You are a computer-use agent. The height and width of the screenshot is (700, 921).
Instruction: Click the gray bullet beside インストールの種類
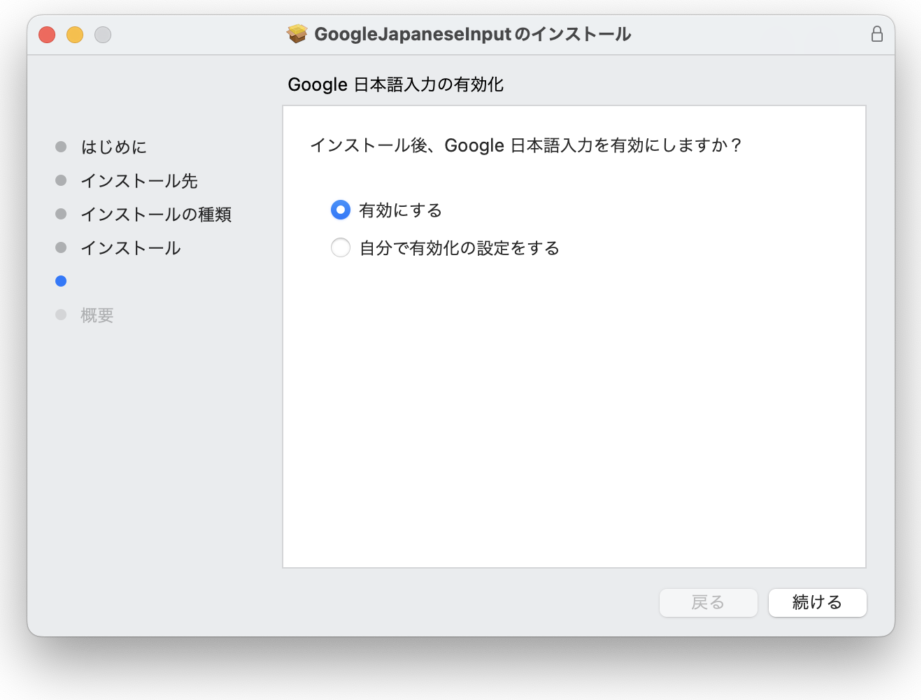click(x=61, y=214)
